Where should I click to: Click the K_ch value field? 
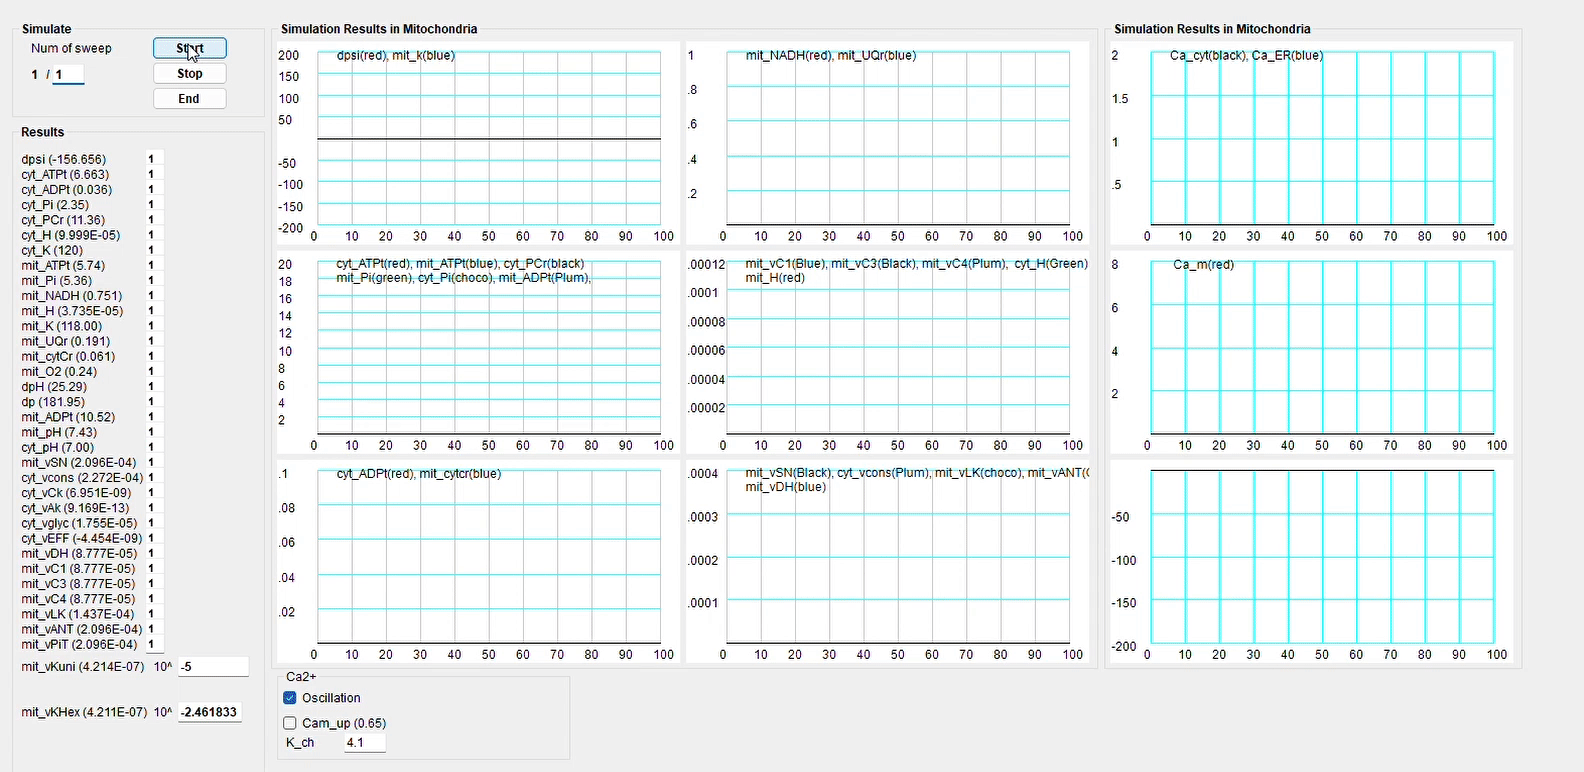[x=364, y=743]
